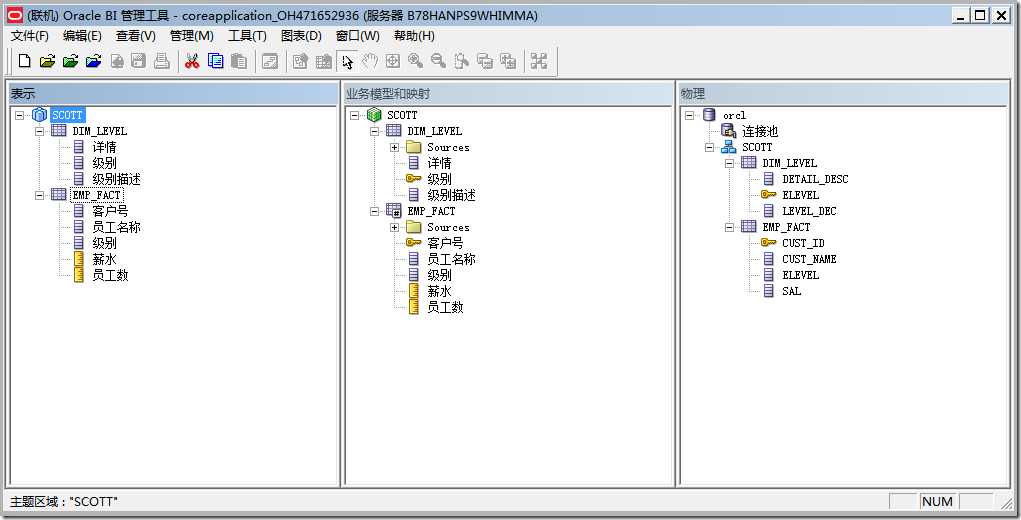This screenshot has height=520, width=1021.
Task: Collapse EMP_FACT in 业务模型 pane
Action: pos(374,211)
